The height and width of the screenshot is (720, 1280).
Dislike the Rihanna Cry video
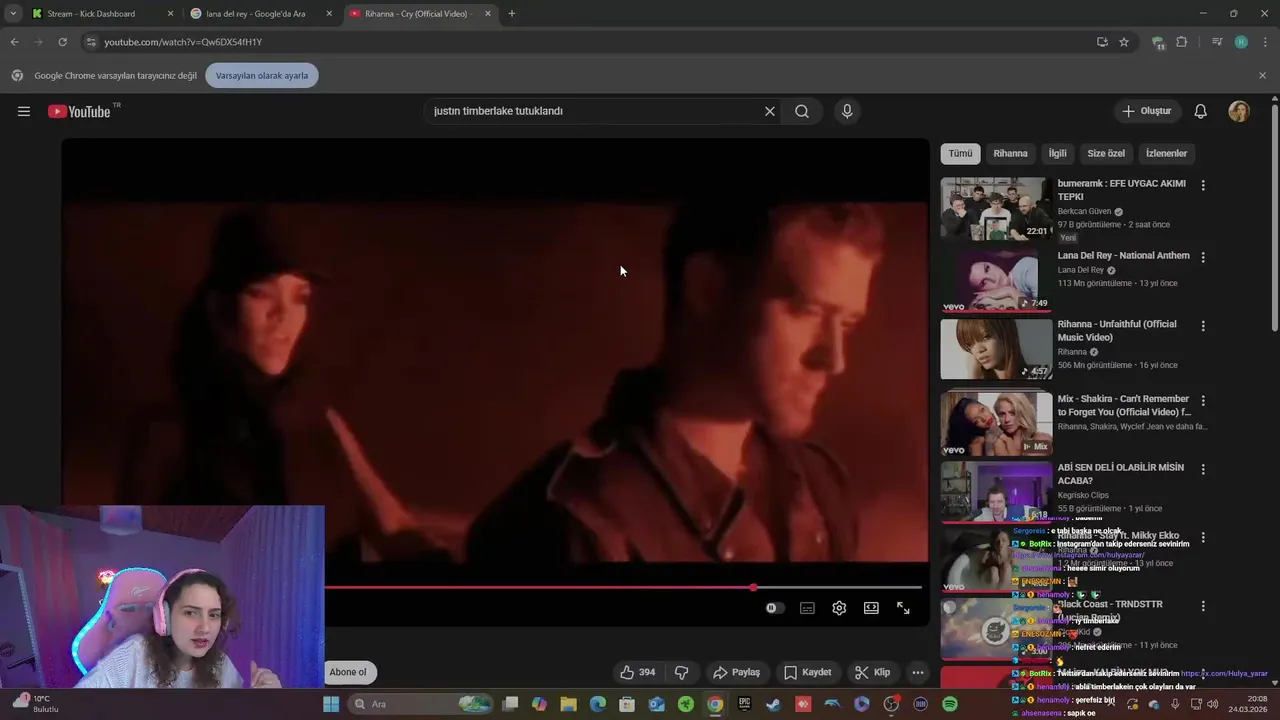click(x=681, y=672)
